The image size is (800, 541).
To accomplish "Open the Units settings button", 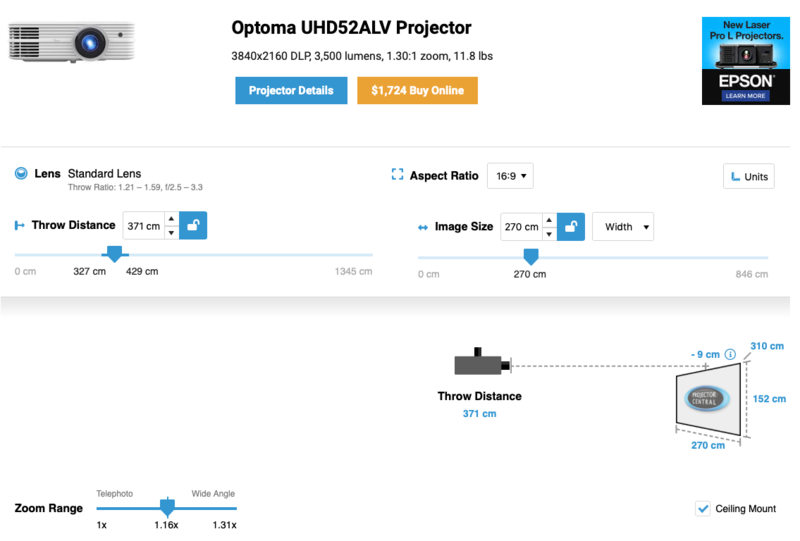I will [x=749, y=176].
